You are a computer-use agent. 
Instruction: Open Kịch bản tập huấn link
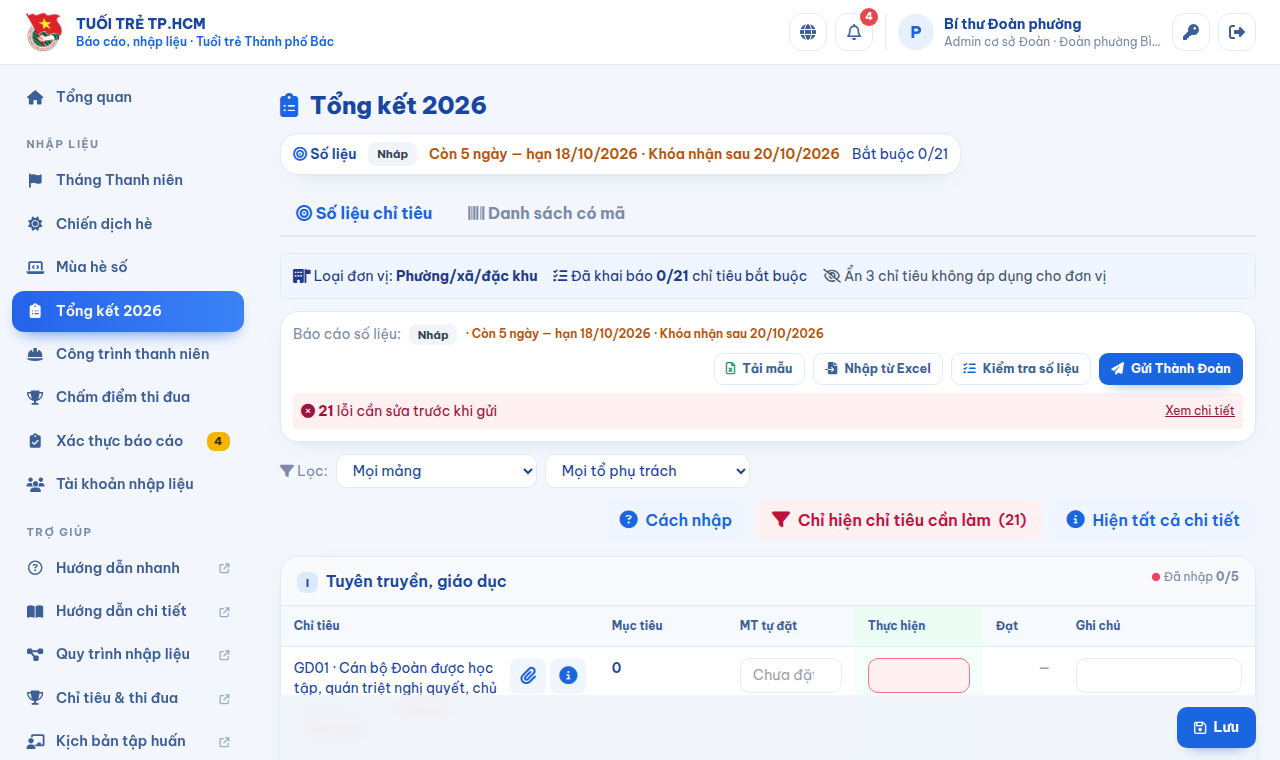[128, 741]
